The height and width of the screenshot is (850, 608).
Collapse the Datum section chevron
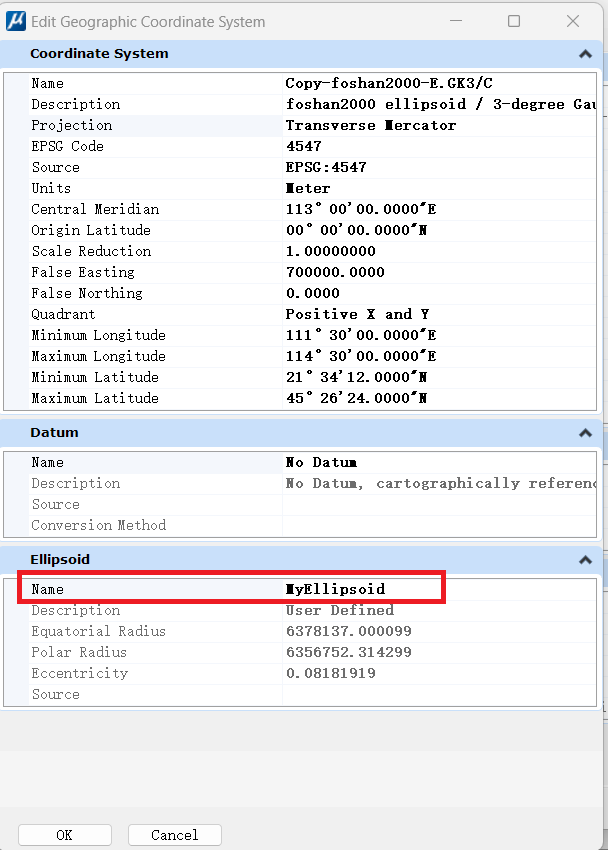point(585,433)
